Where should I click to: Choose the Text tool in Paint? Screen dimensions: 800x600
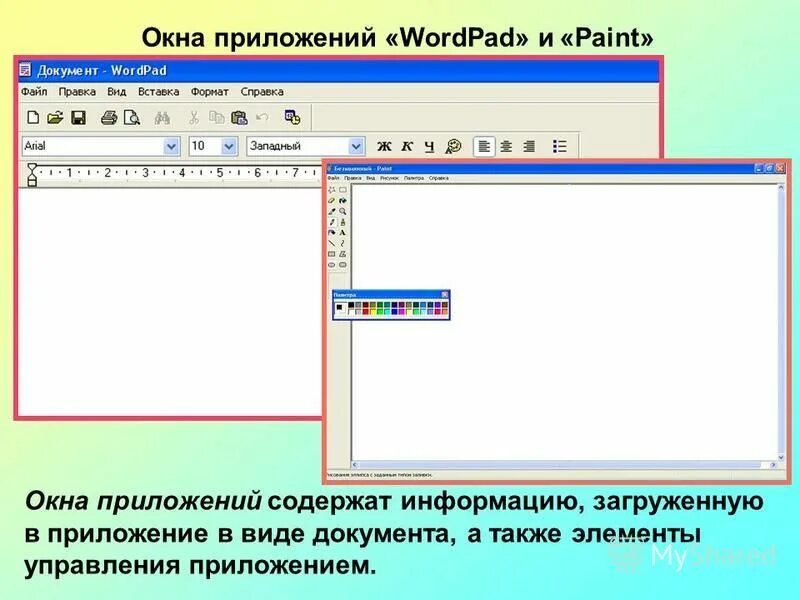(343, 233)
